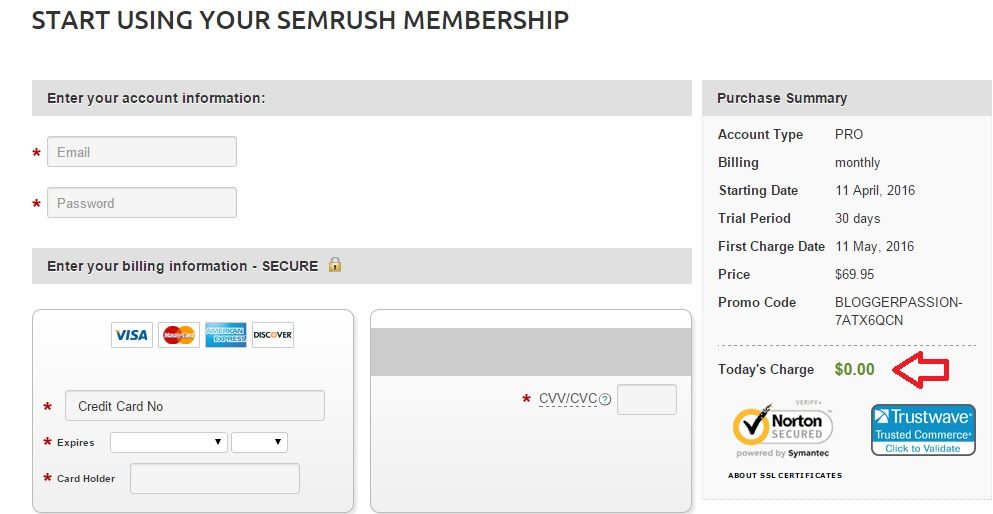Click the CVV/CVC underlined label

[x=567, y=399]
